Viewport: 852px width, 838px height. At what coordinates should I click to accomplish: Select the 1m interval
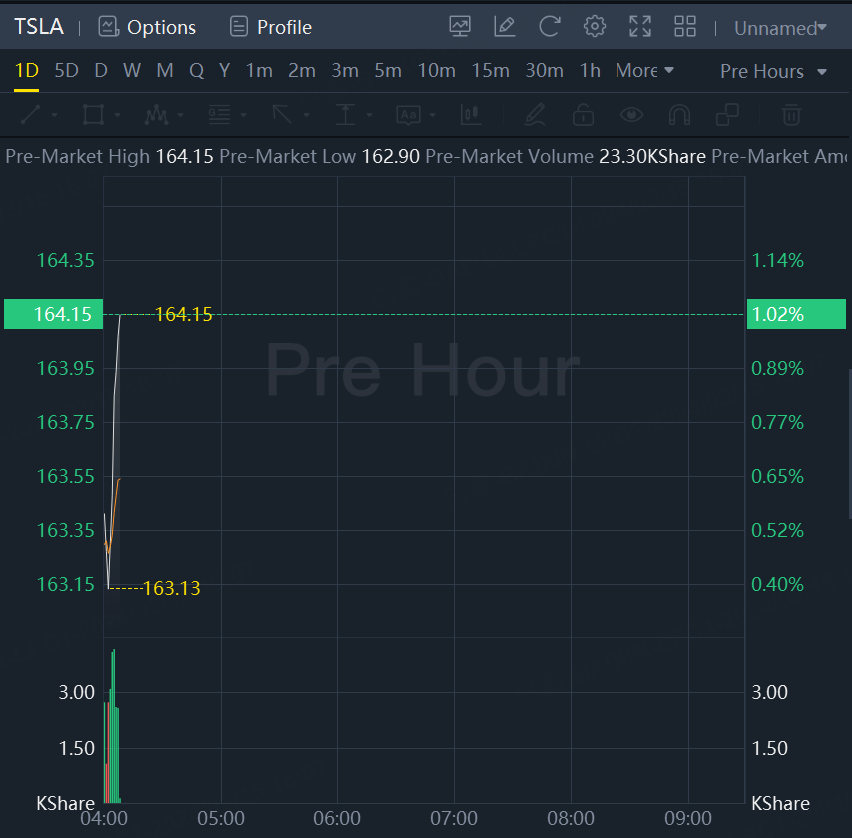259,71
